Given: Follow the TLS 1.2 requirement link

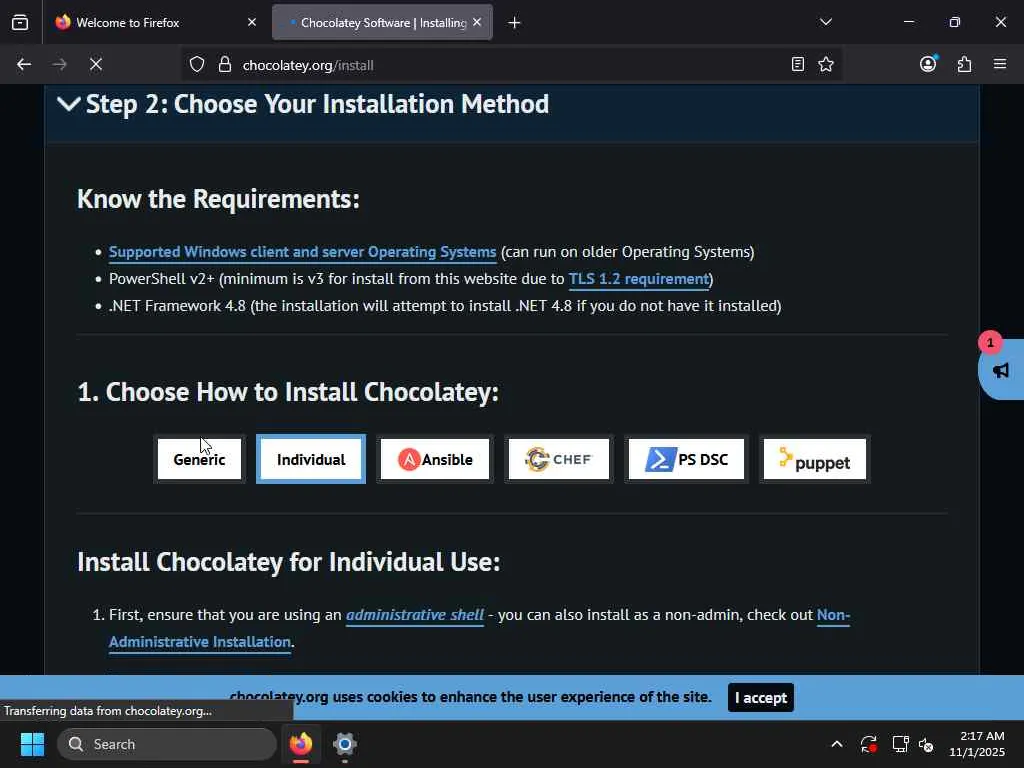Looking at the screenshot, I should click(639, 279).
